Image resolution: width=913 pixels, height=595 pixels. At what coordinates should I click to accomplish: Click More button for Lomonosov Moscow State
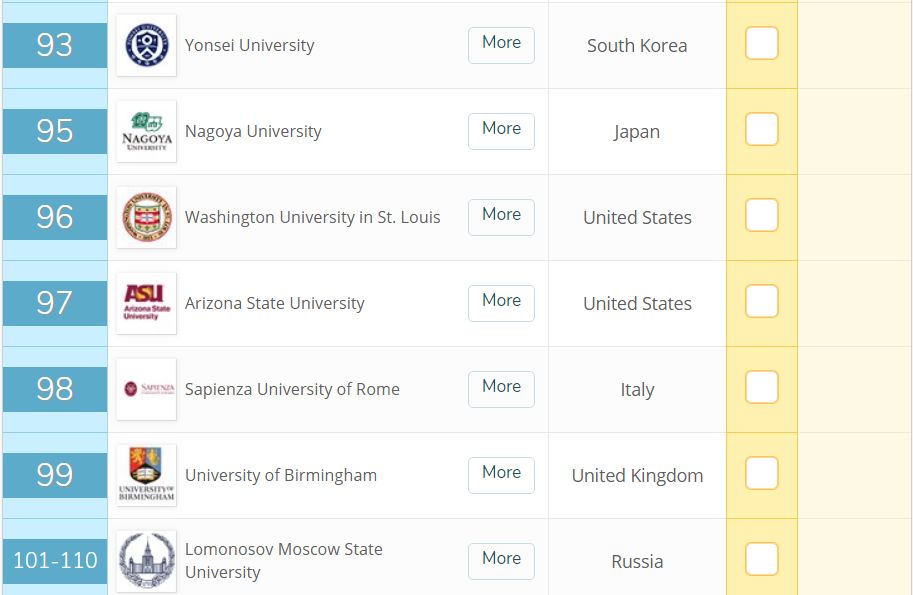(x=501, y=561)
